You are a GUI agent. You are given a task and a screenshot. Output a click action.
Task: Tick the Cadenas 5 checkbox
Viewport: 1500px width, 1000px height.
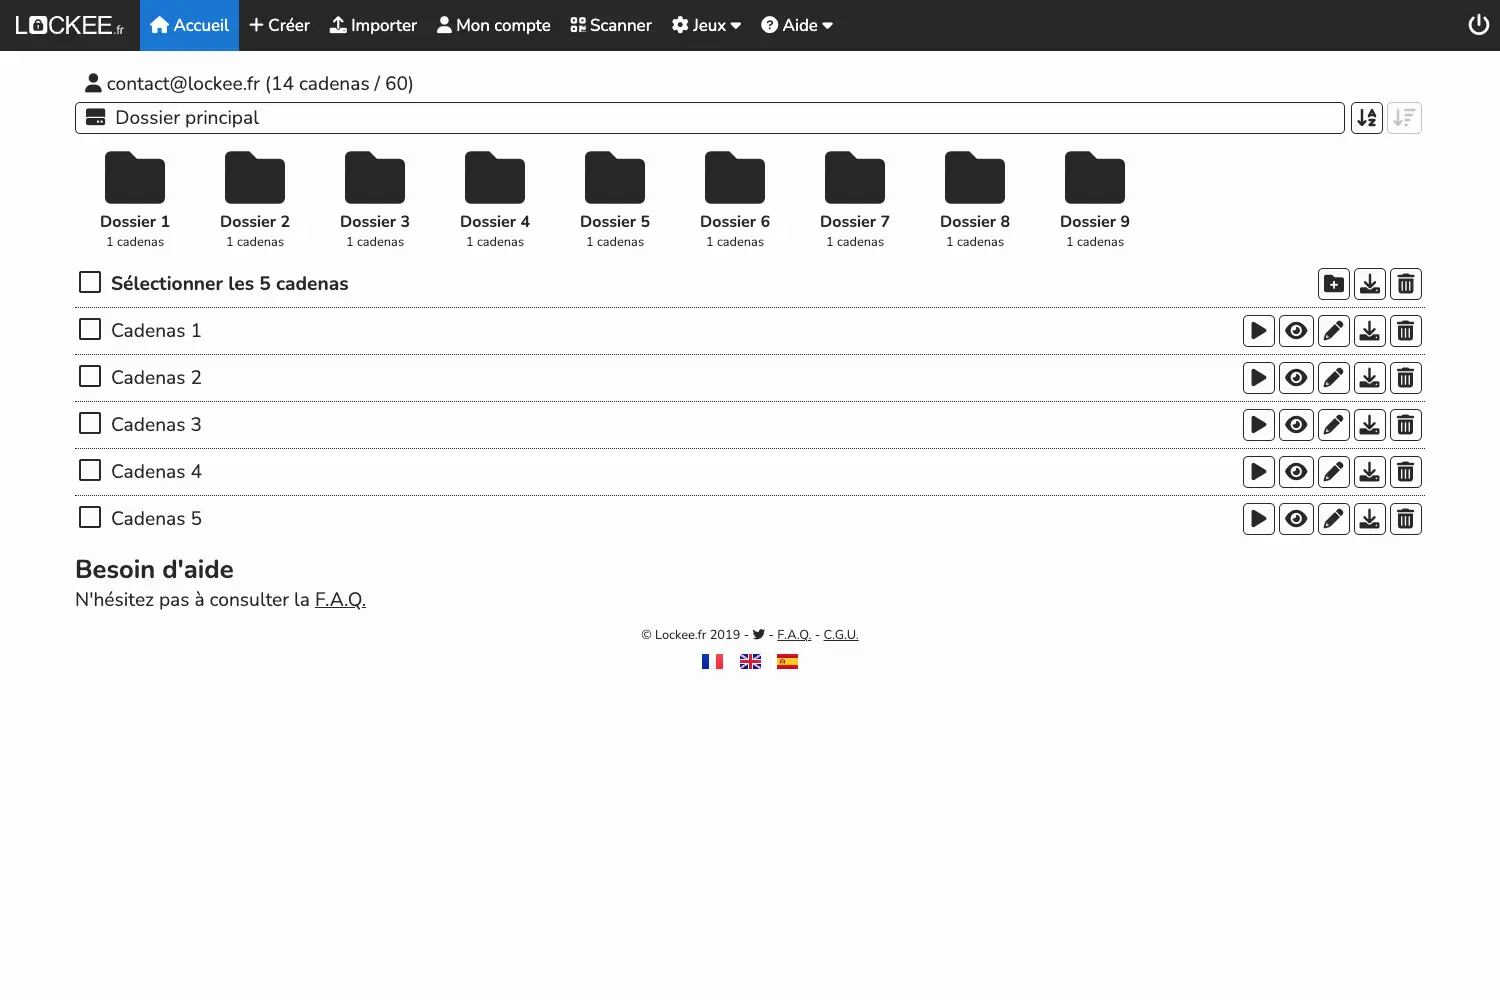click(90, 517)
